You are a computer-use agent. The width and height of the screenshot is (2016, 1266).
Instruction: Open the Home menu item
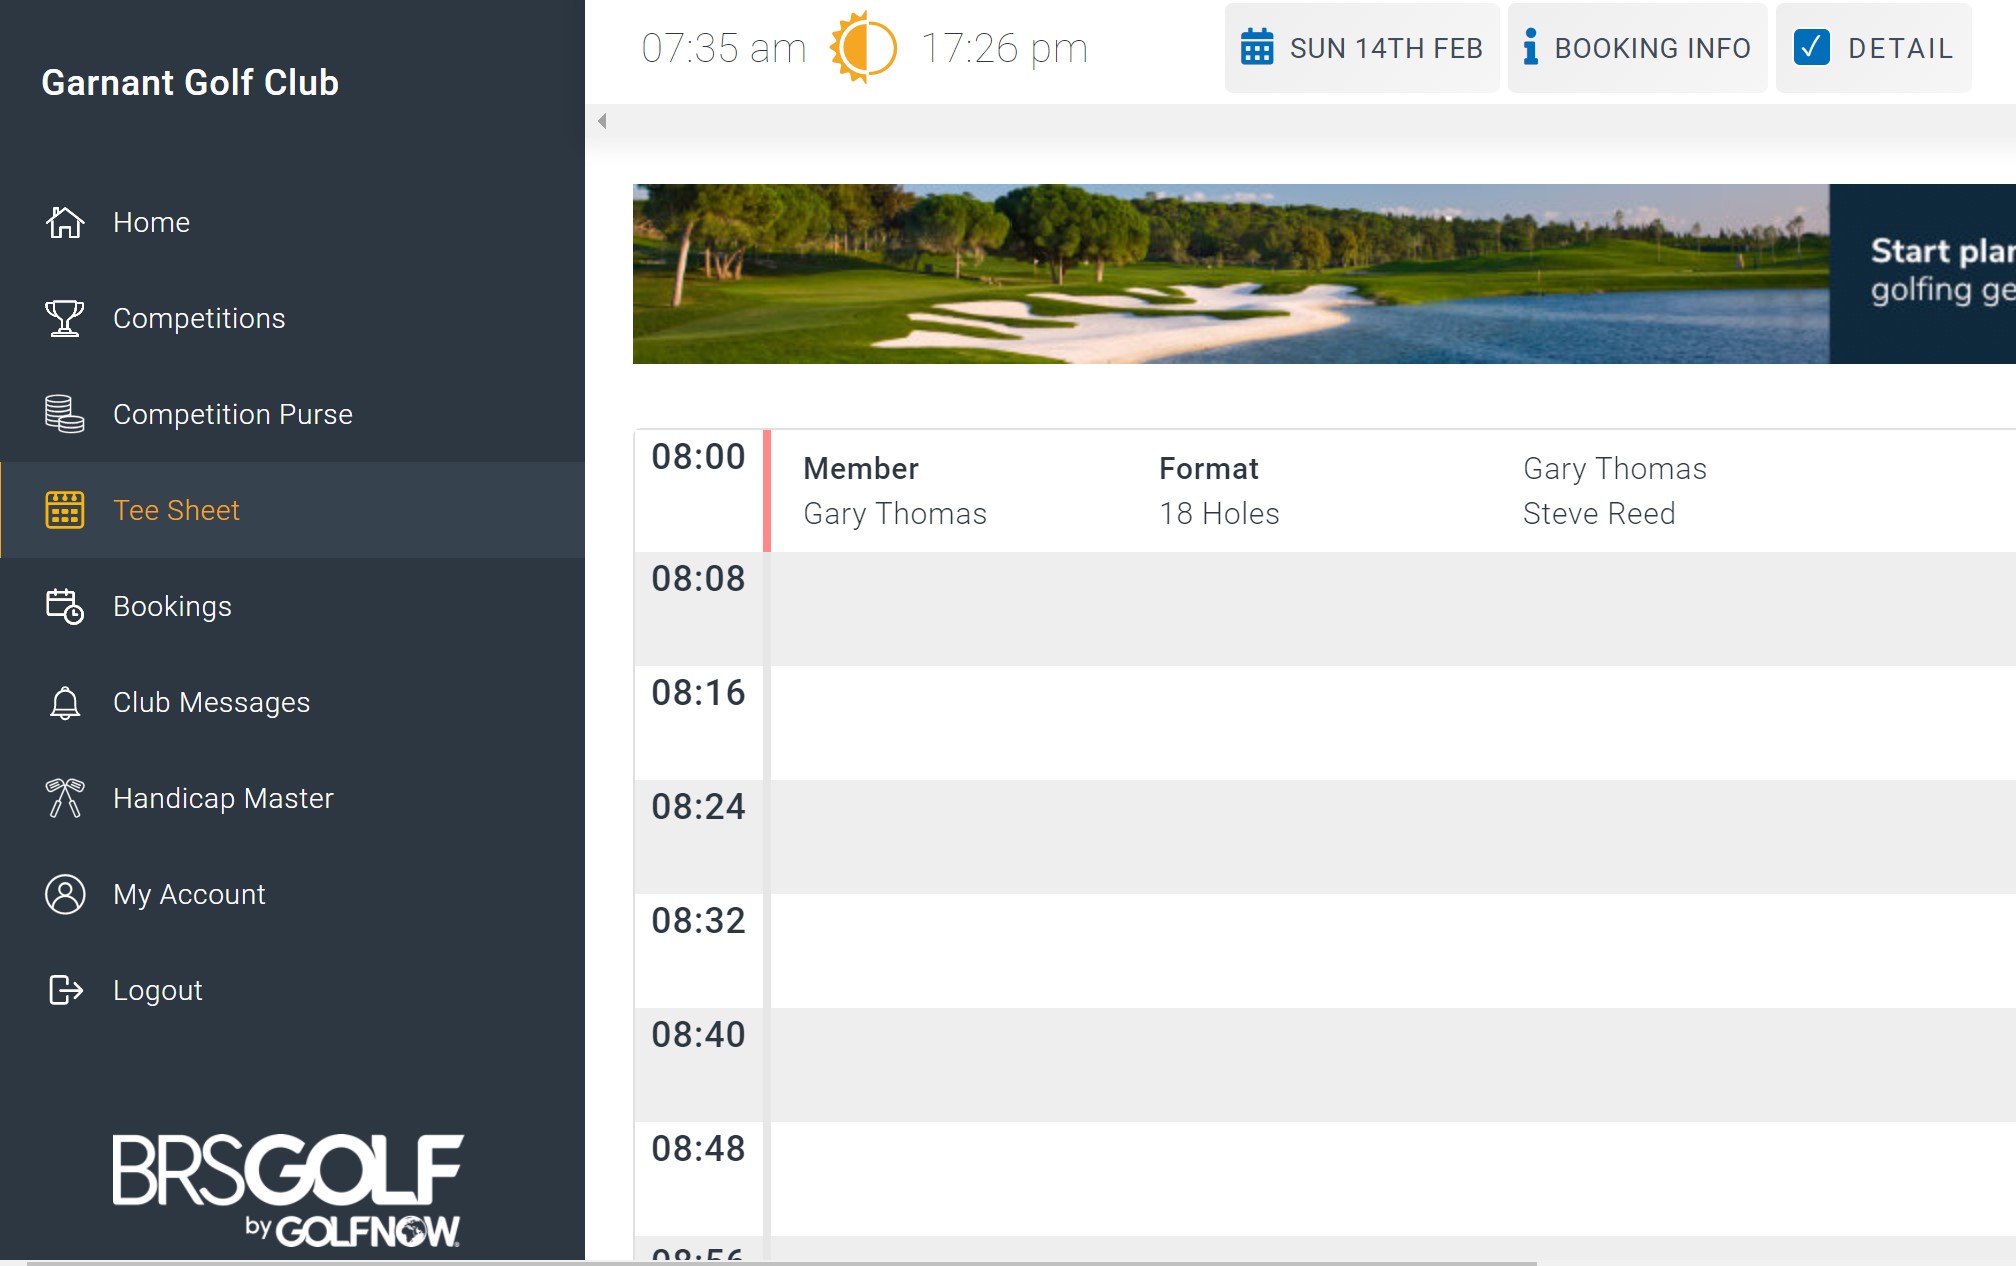pyautogui.click(x=292, y=222)
